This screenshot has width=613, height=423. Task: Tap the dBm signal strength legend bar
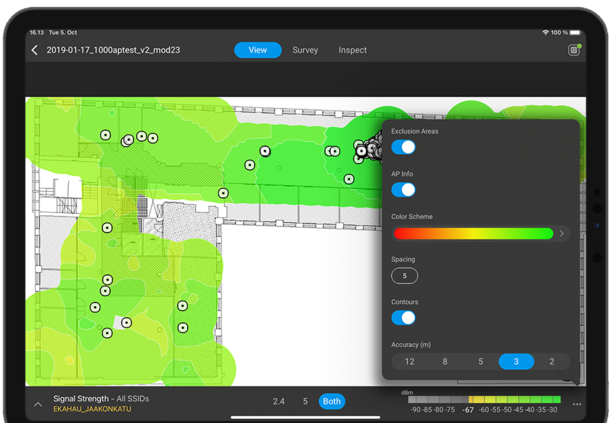[484, 400]
